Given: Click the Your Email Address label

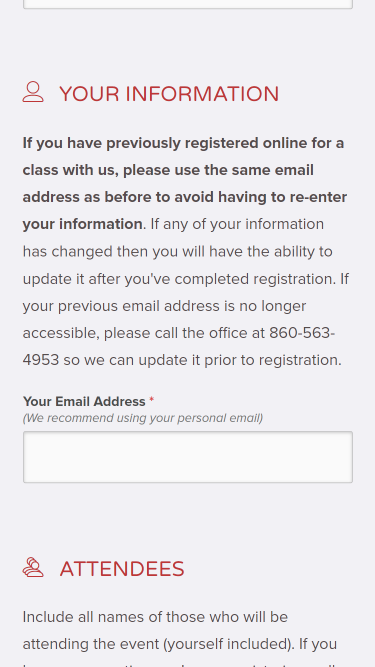Looking at the screenshot, I should tap(84, 402).
